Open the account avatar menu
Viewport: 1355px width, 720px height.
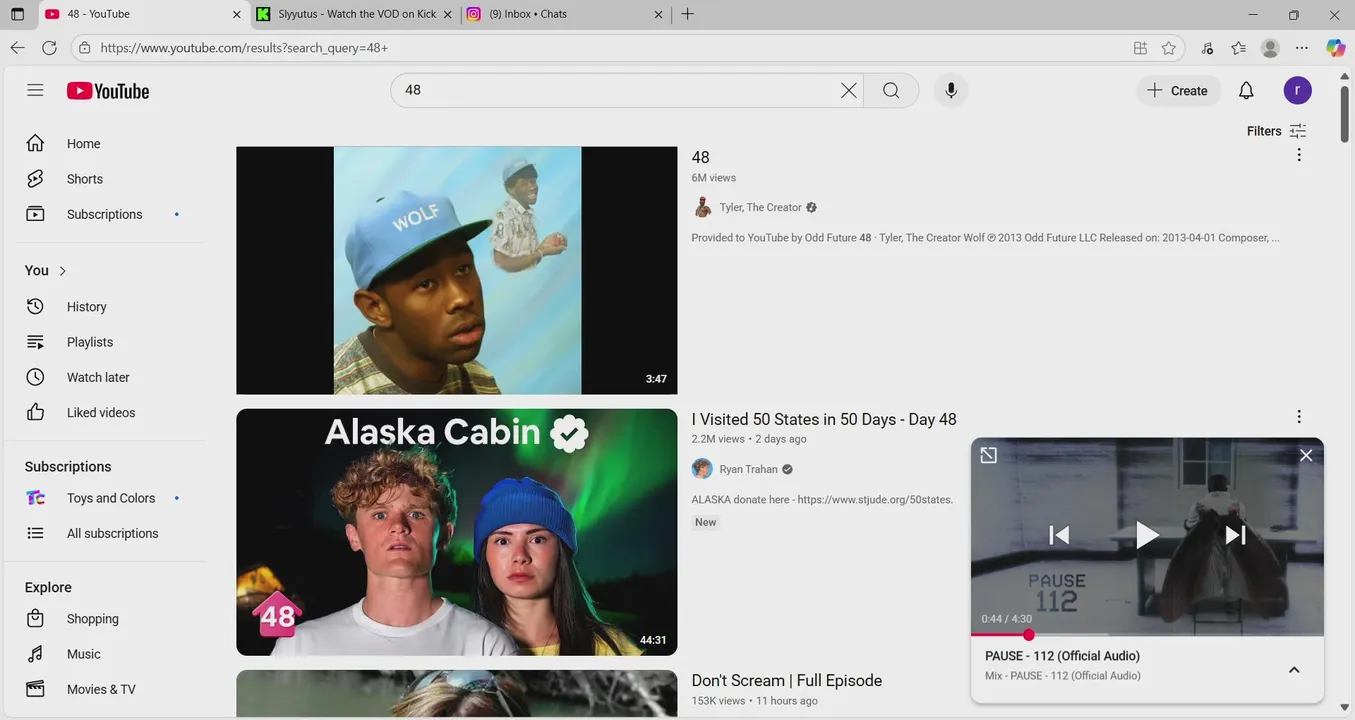pyautogui.click(x=1297, y=90)
